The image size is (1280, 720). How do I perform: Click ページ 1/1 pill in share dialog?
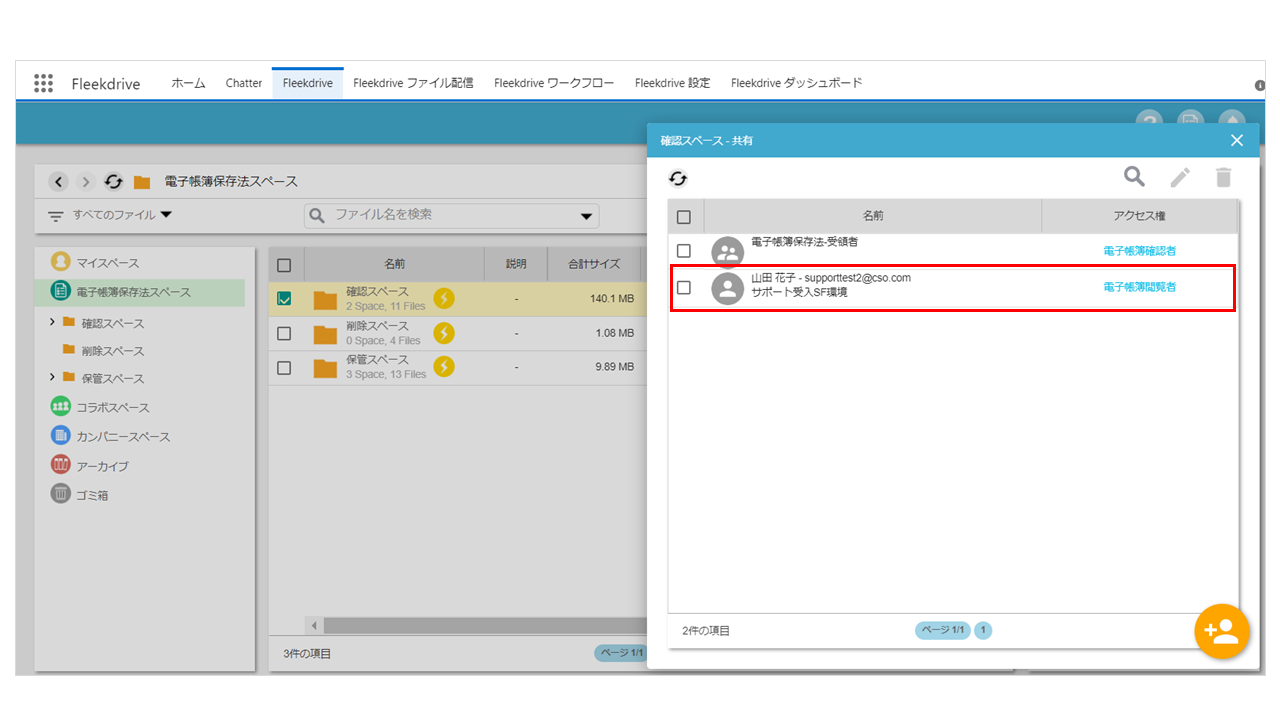coord(942,630)
